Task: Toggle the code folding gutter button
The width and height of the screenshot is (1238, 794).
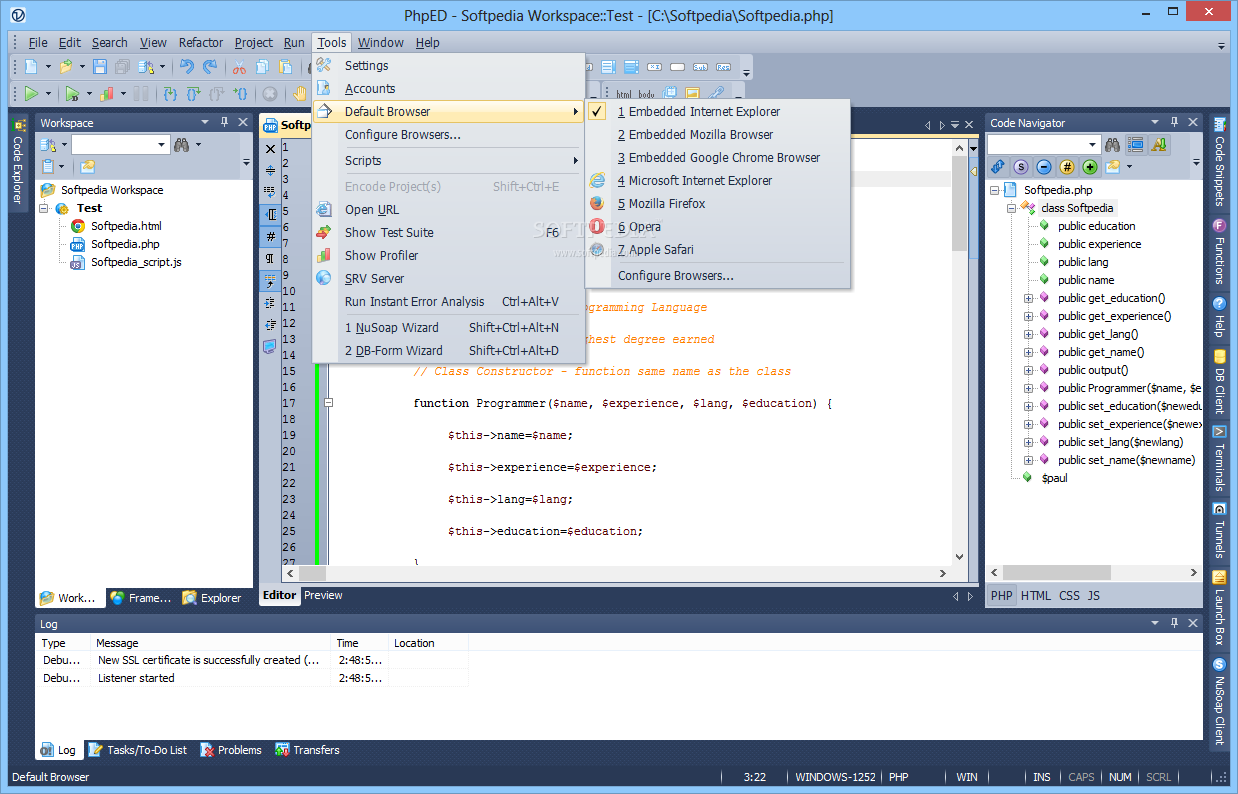Action: pos(270,214)
